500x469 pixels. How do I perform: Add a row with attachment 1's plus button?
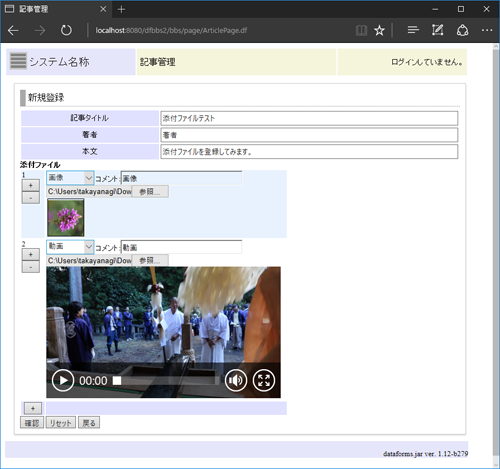(31, 185)
